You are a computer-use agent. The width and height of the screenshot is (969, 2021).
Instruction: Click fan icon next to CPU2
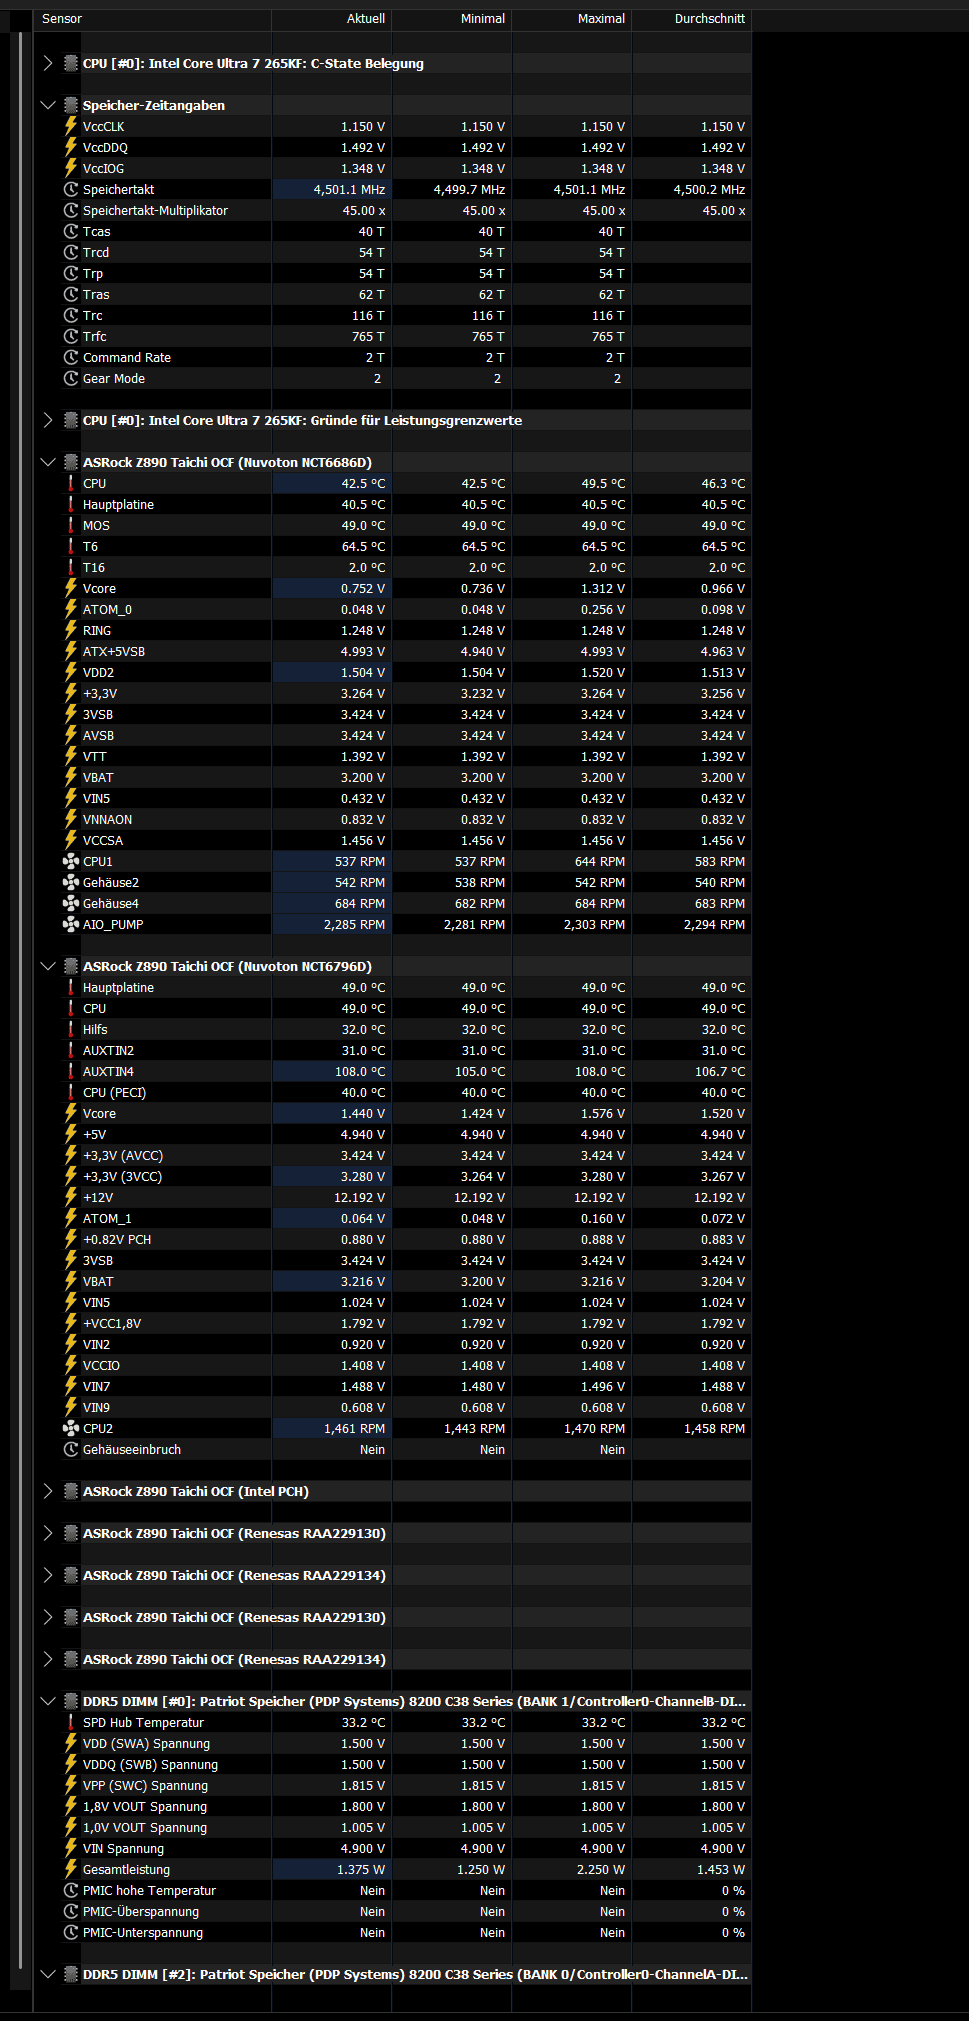[x=71, y=1428]
